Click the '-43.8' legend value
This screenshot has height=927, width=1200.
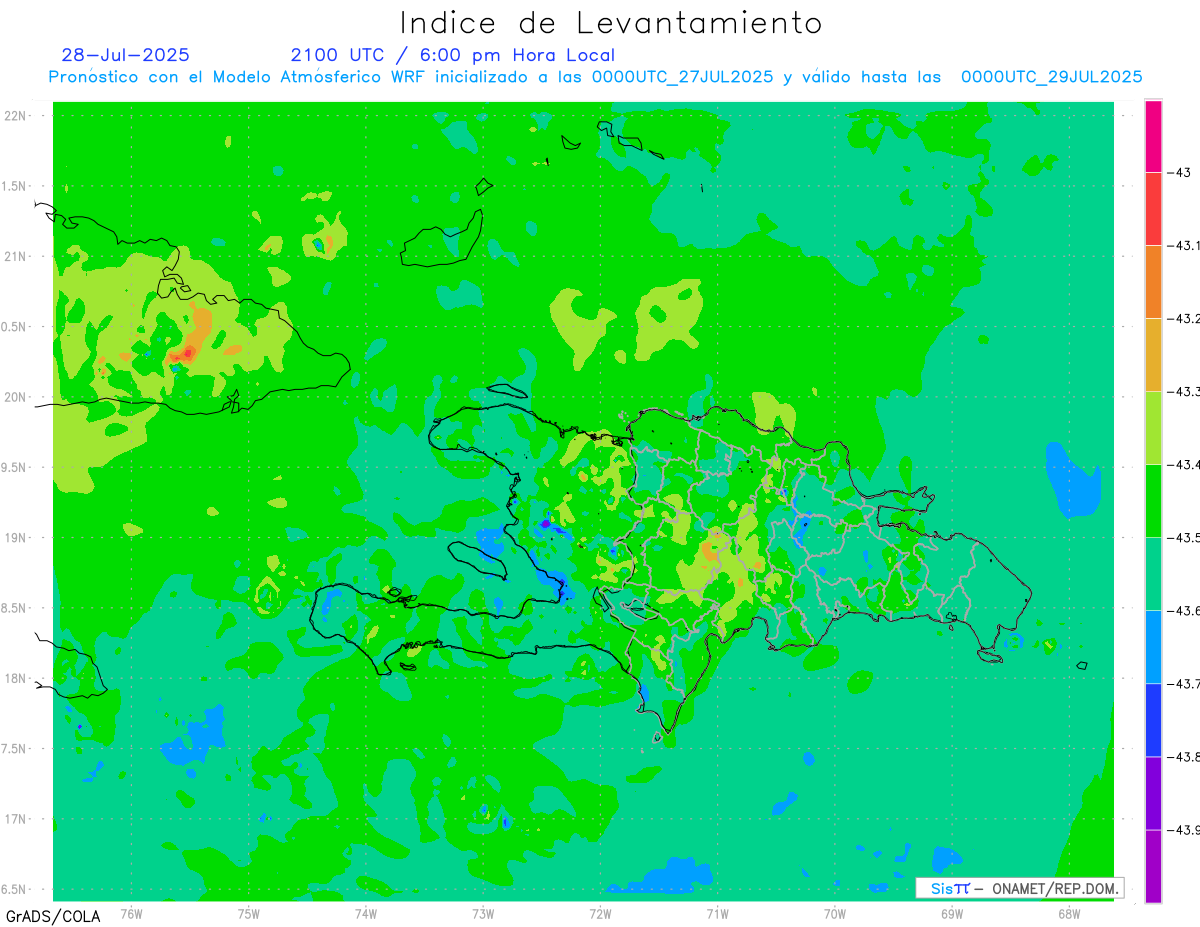click(1184, 756)
